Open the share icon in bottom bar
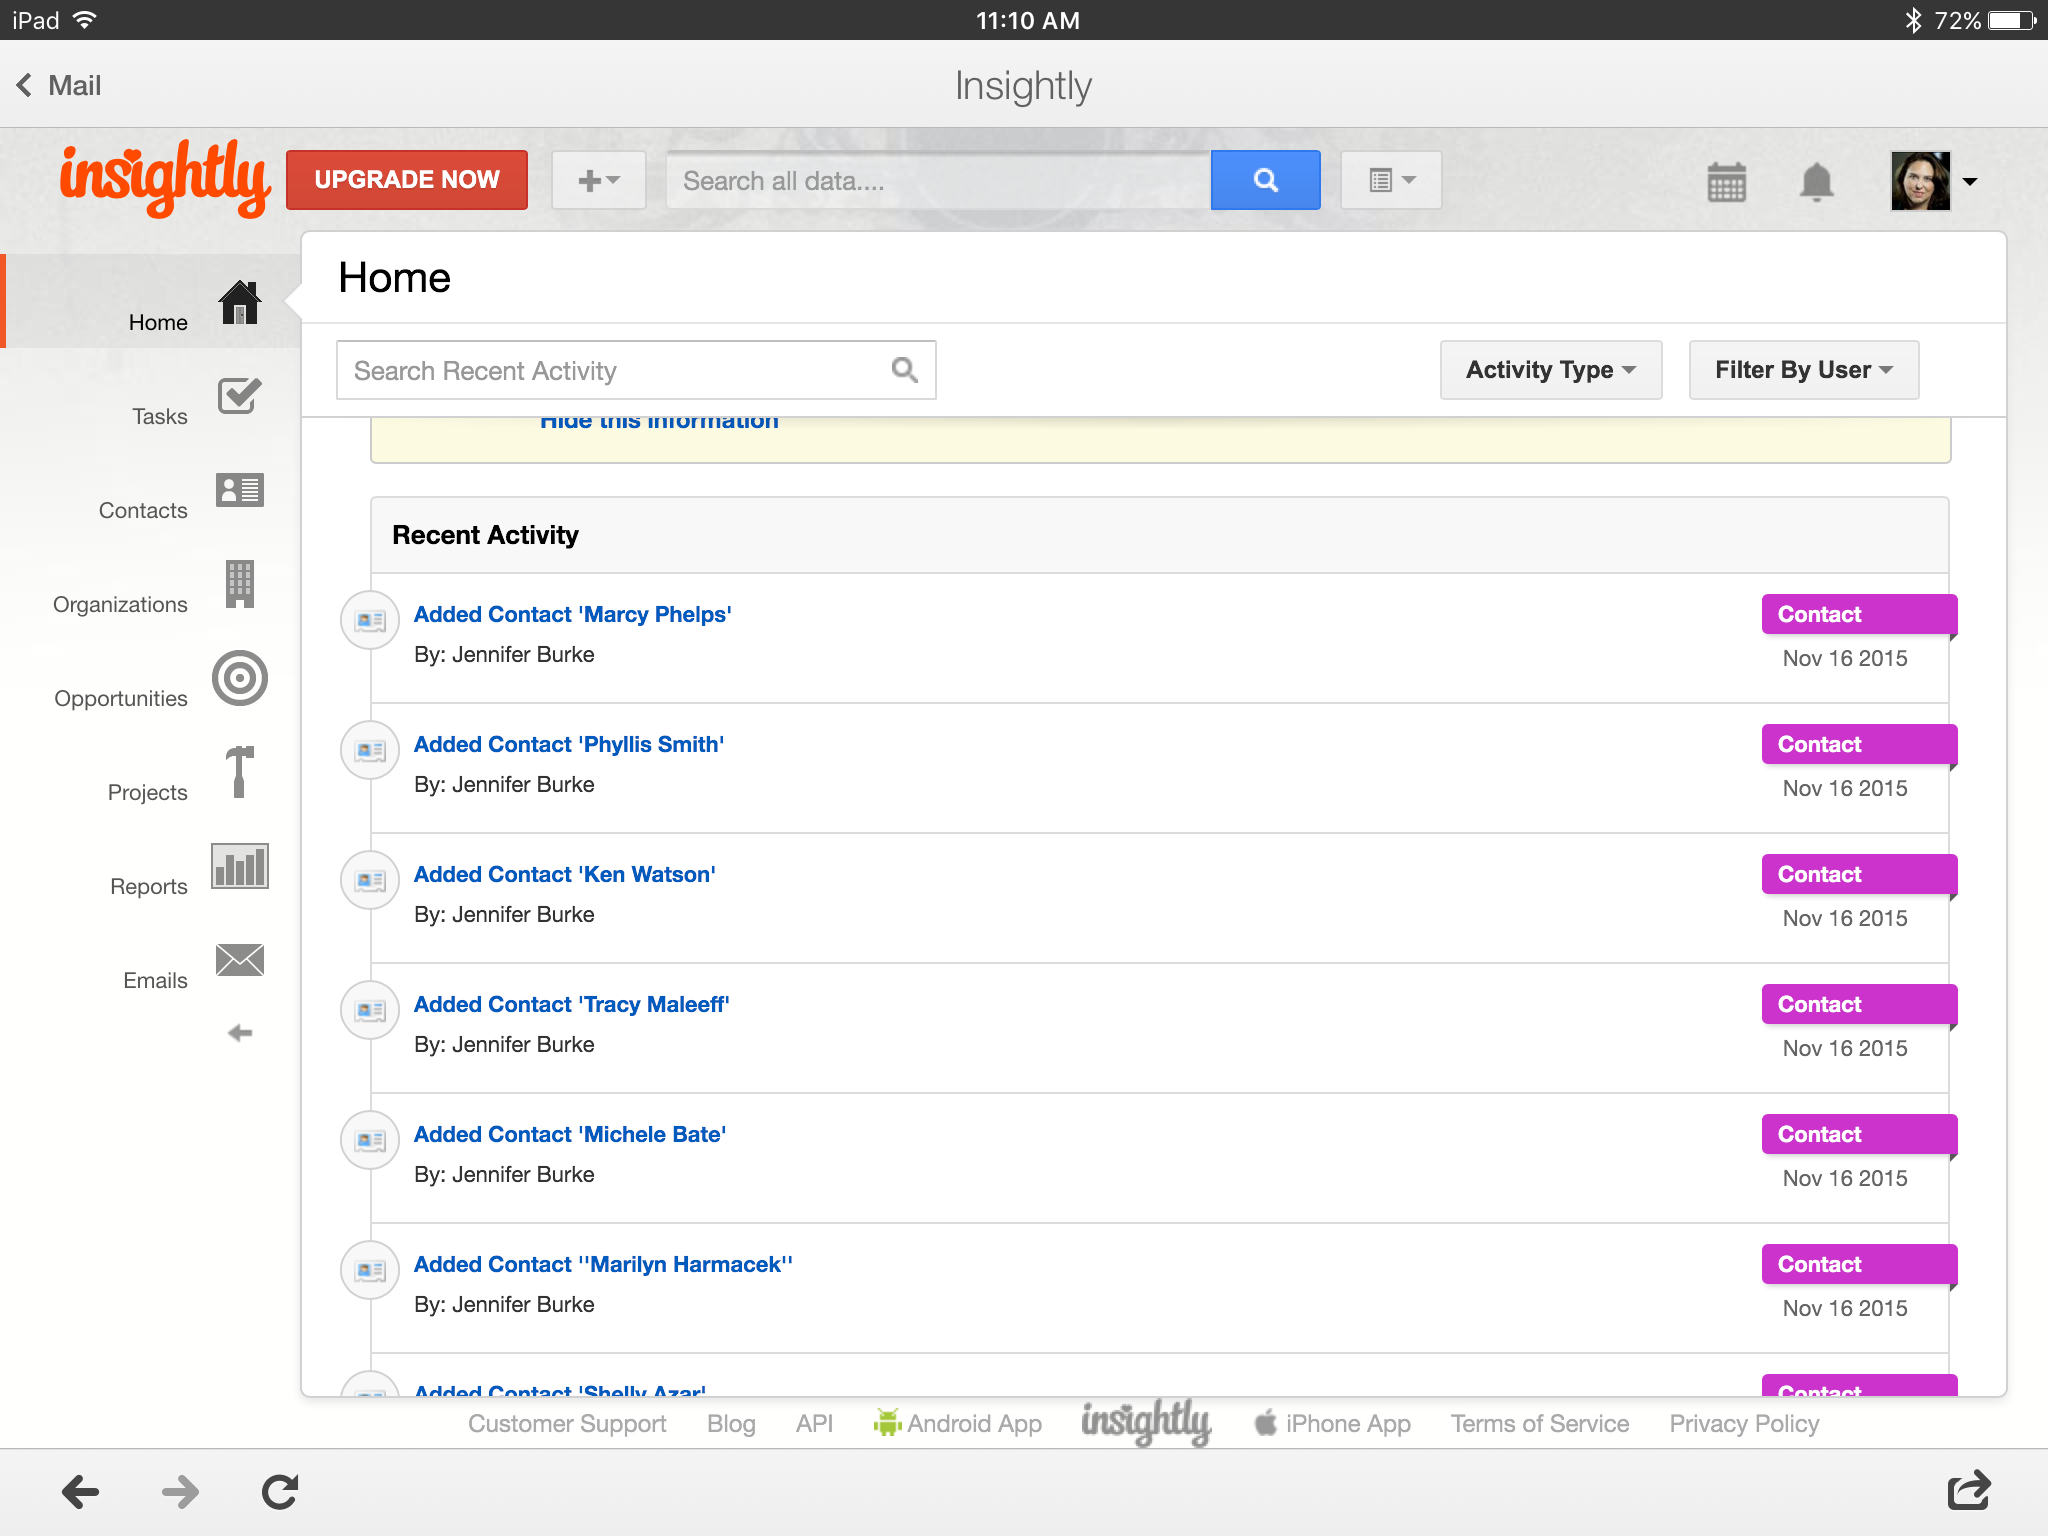The image size is (2048, 1536). click(x=1969, y=1490)
